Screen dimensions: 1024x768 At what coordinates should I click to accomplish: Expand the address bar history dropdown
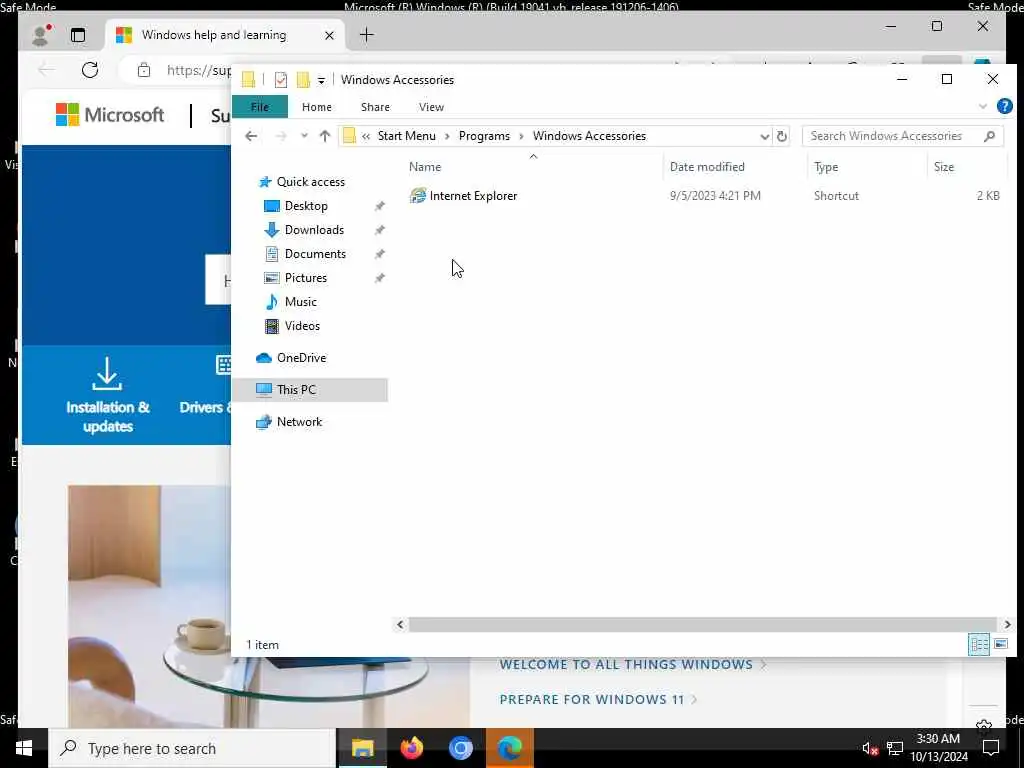tap(764, 136)
